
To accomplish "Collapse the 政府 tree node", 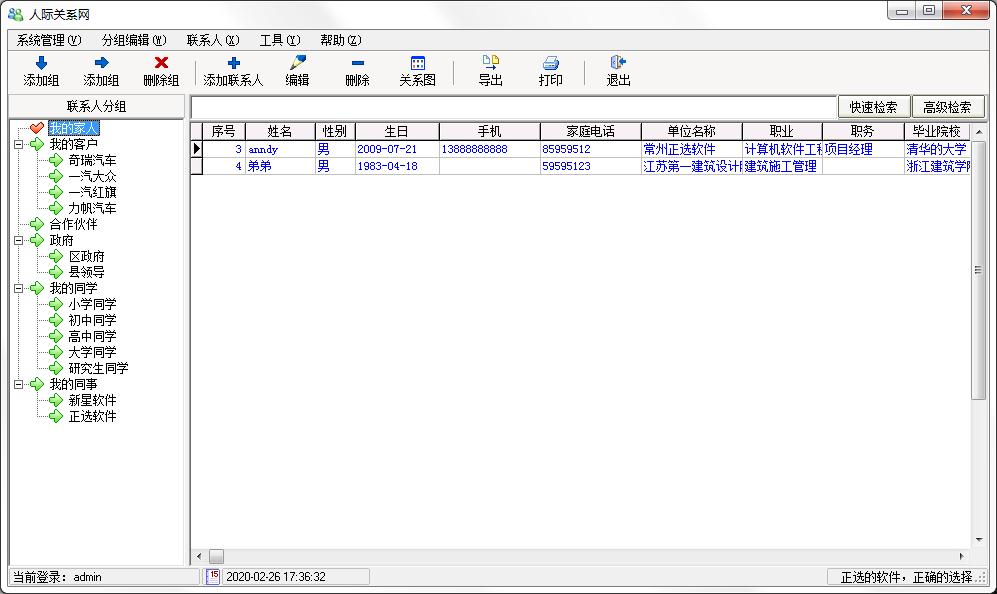I will (x=18, y=240).
